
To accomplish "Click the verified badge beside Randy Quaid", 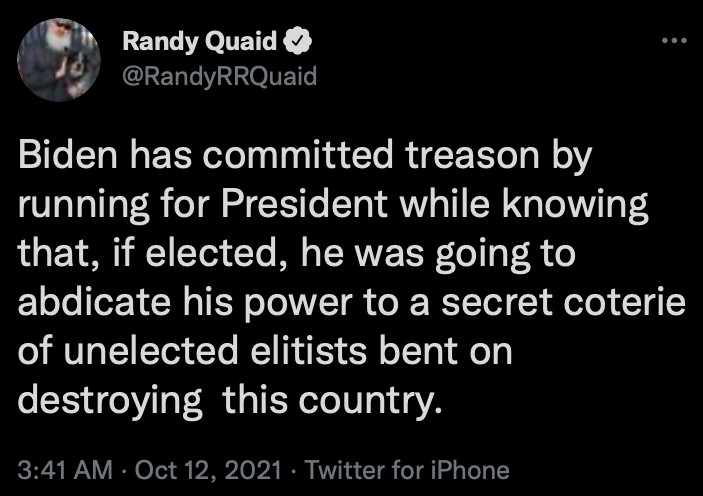I will (299, 43).
